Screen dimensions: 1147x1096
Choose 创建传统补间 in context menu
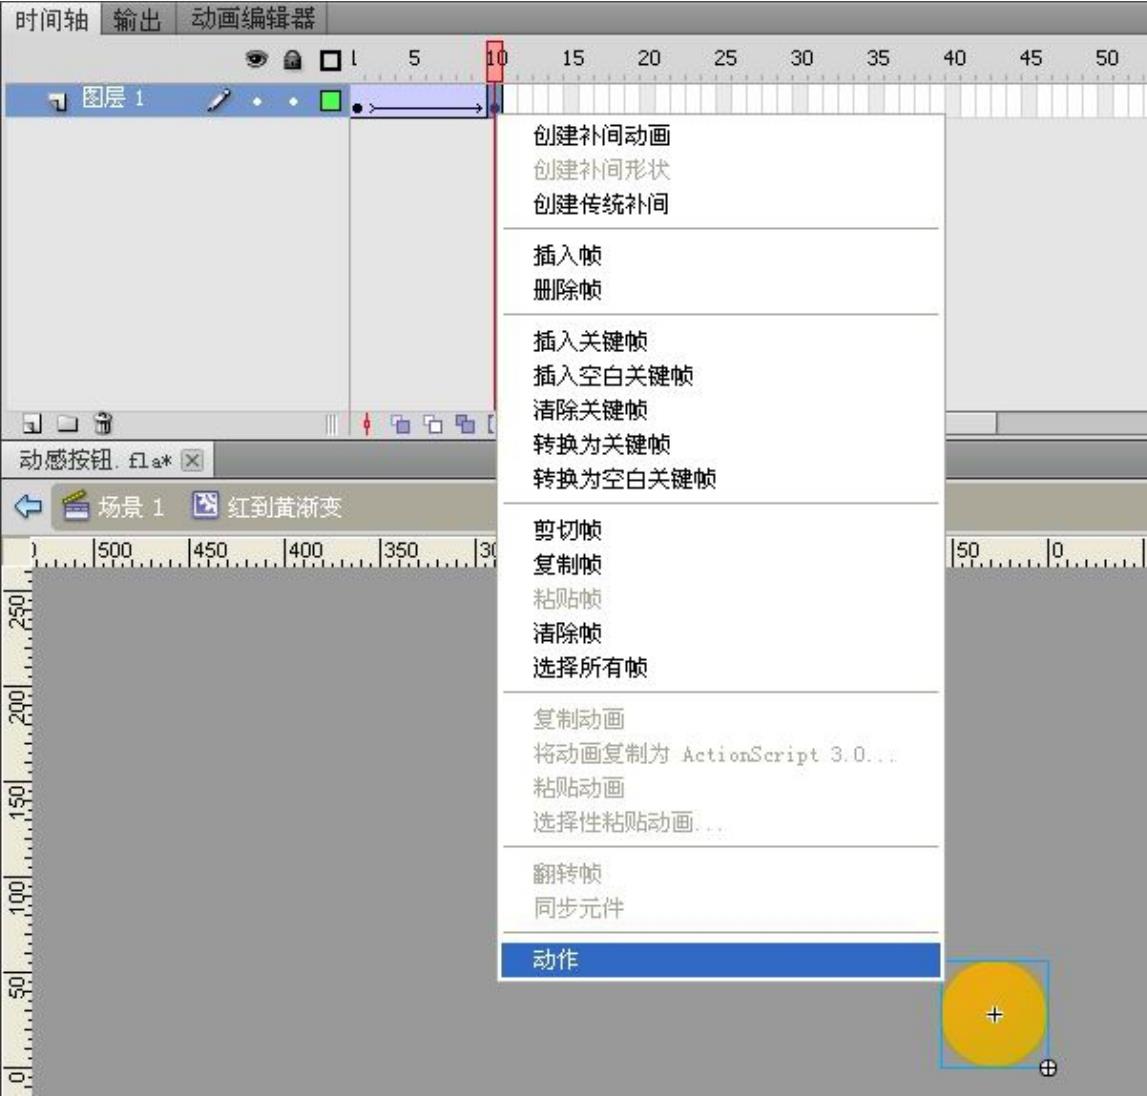point(600,205)
